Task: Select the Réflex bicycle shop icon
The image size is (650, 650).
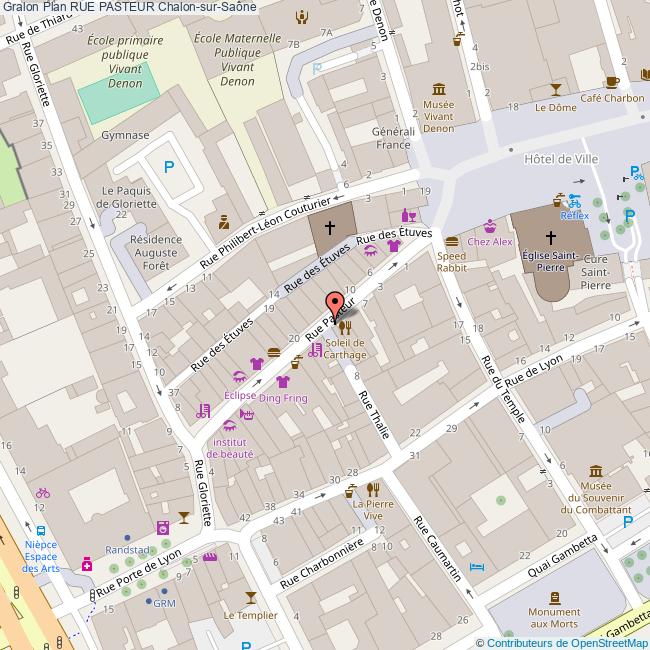Action: point(574,200)
